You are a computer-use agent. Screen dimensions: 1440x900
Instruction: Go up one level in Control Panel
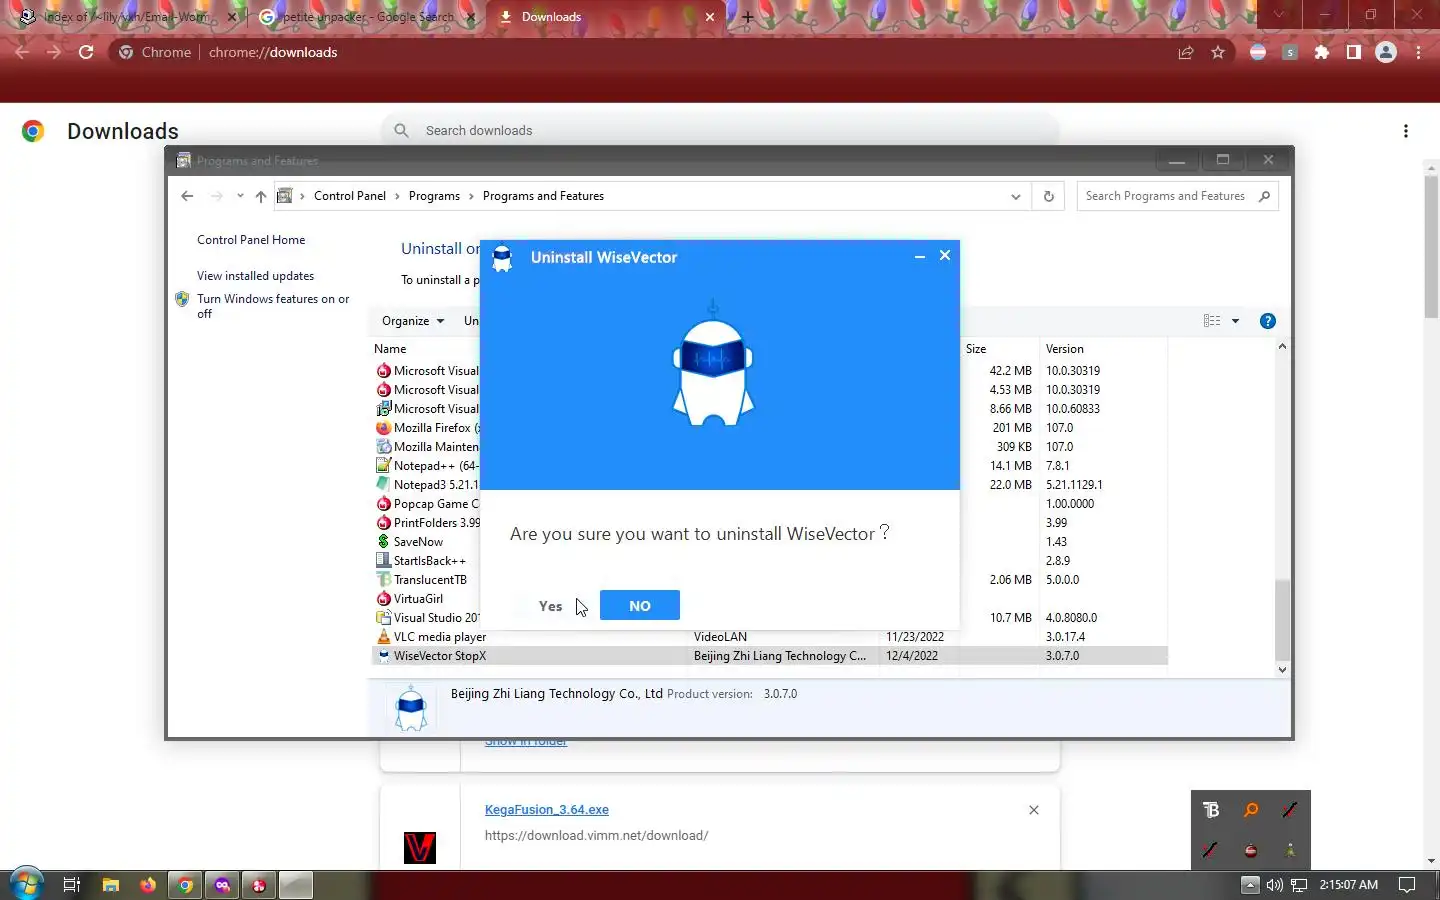(261, 196)
